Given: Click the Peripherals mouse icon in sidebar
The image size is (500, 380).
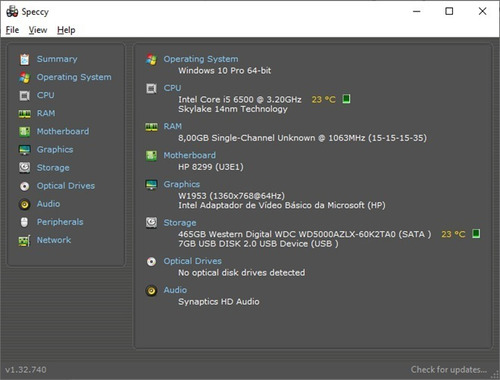Looking at the screenshot, I should pyautogui.click(x=24, y=222).
